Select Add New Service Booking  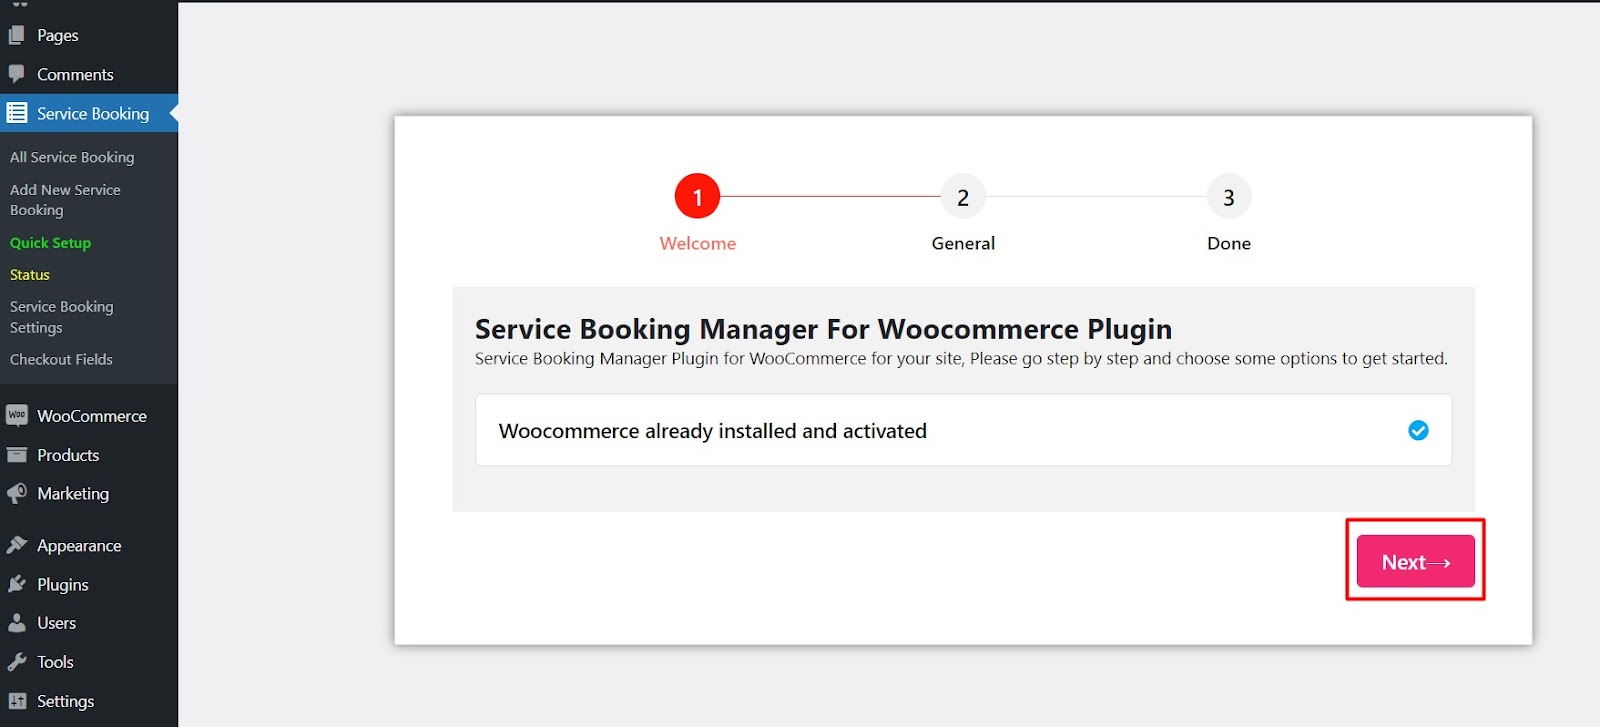click(x=65, y=200)
